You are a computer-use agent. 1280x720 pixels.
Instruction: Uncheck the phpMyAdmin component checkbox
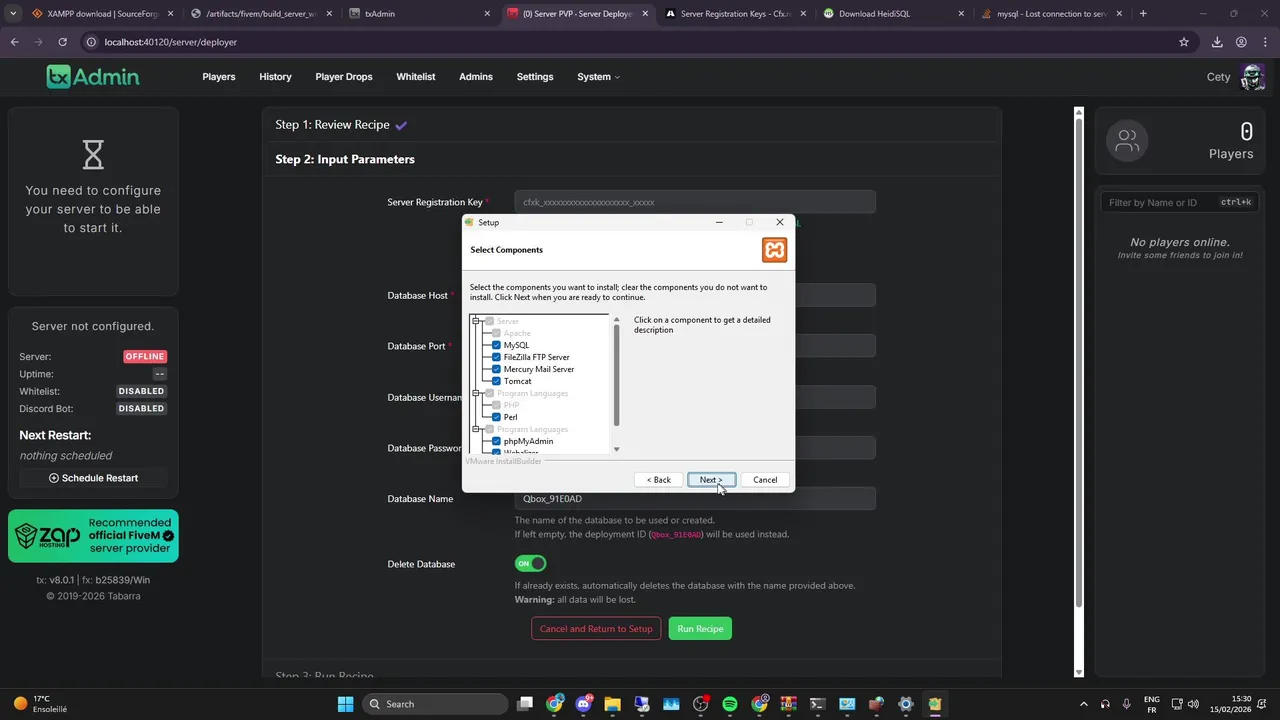[496, 441]
